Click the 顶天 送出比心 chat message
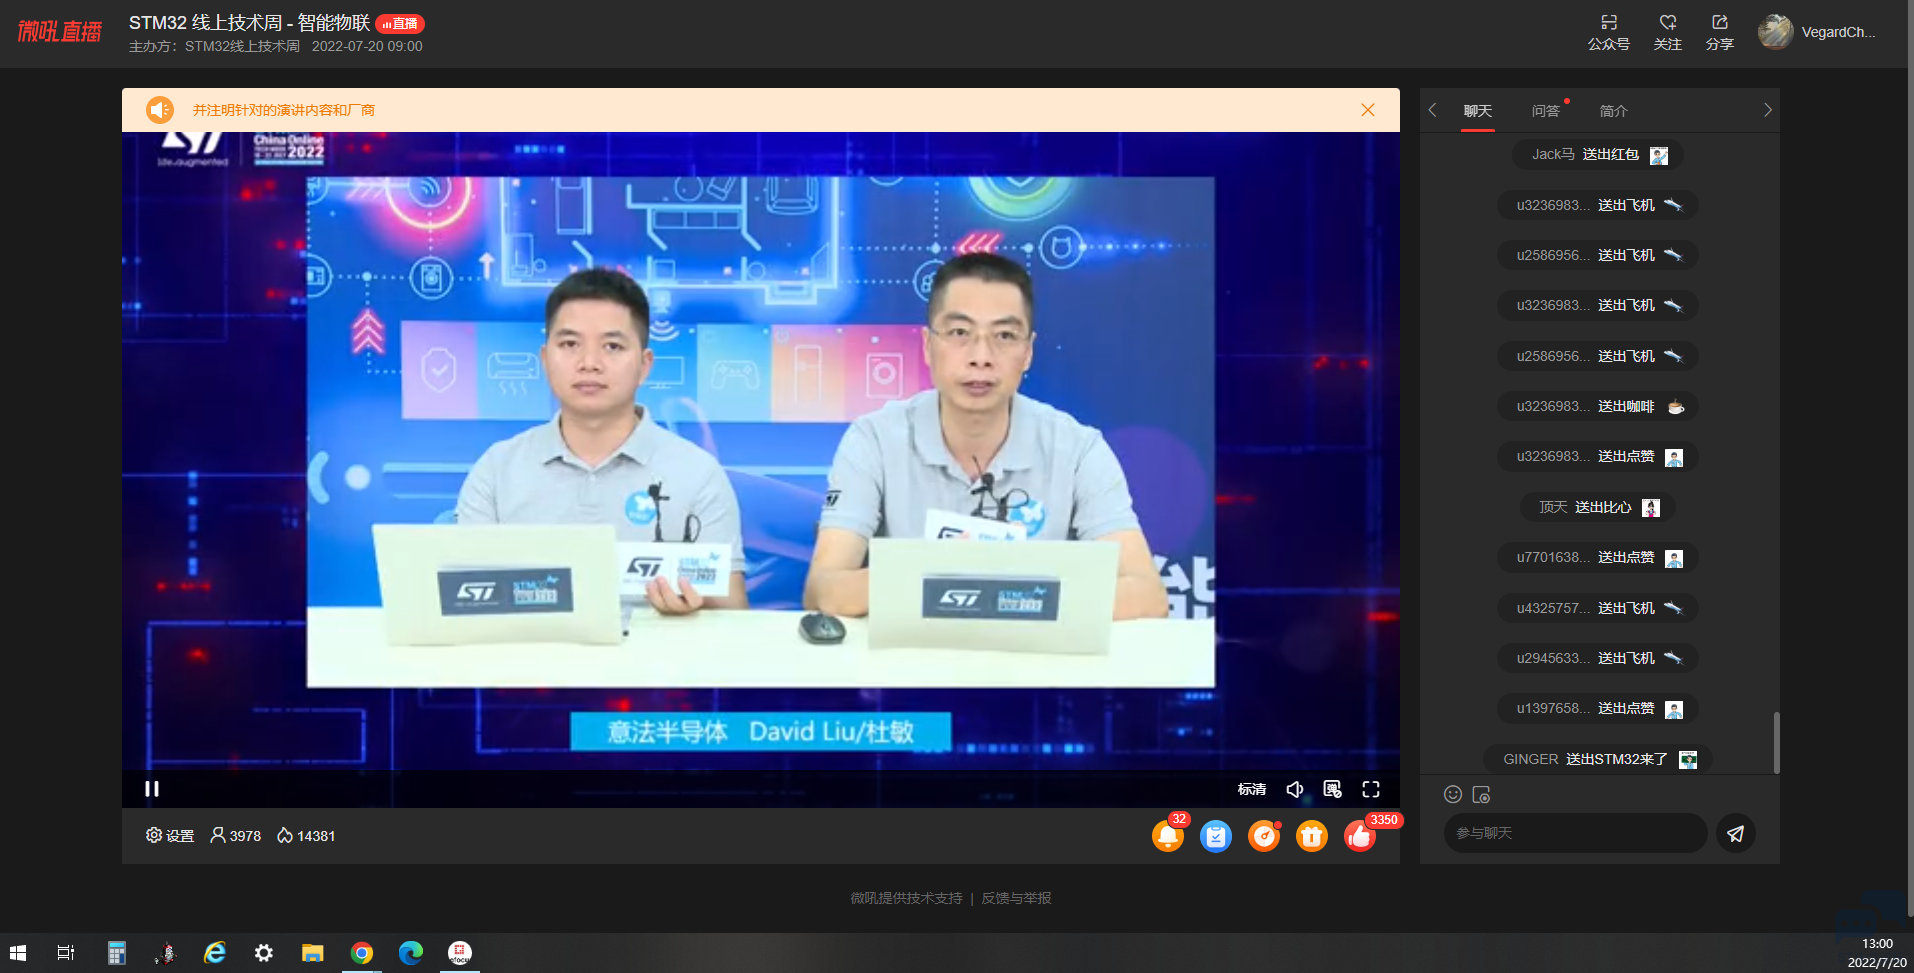 pyautogui.click(x=1598, y=508)
